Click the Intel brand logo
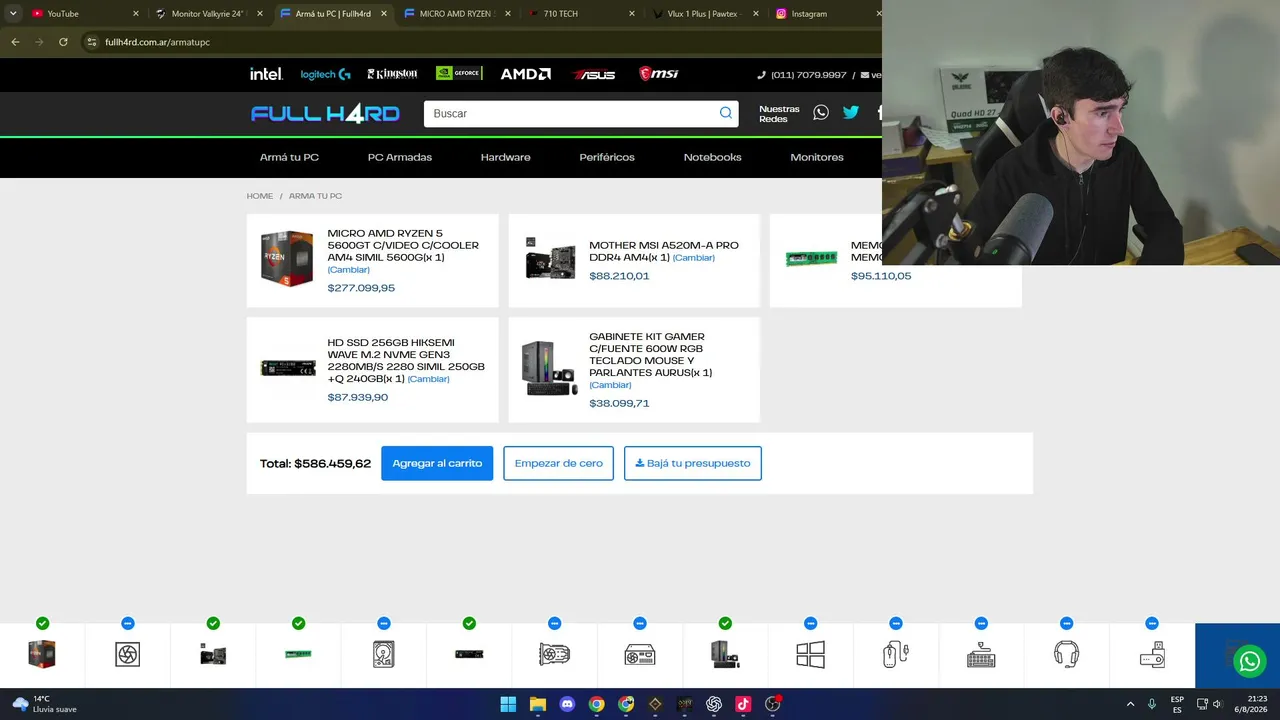1280x720 pixels. pos(266,74)
